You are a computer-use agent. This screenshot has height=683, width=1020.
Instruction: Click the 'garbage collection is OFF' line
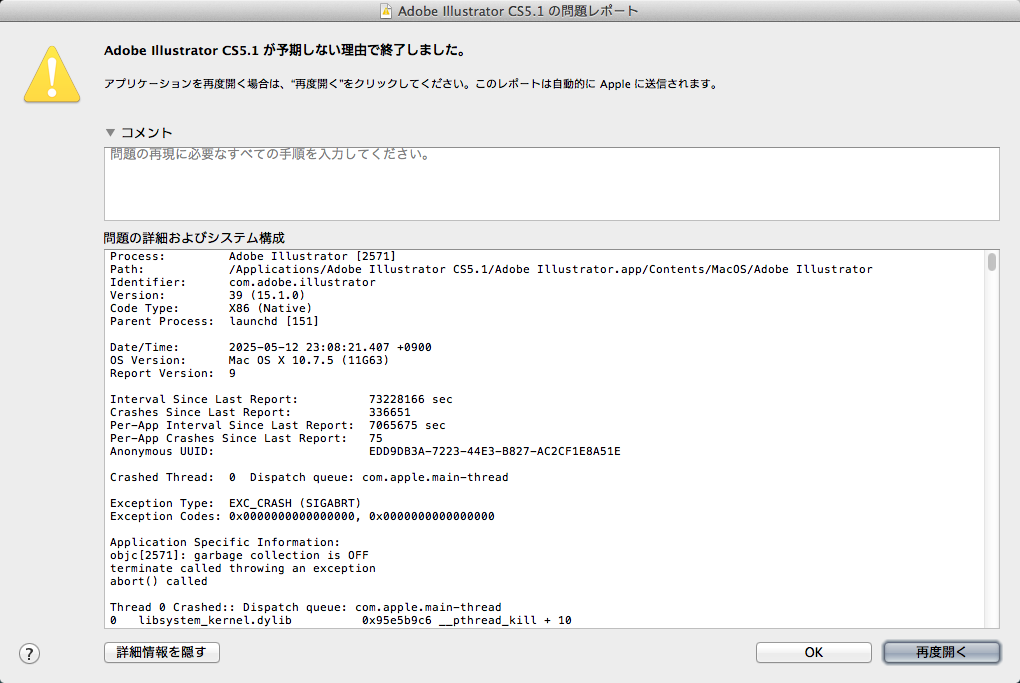(x=239, y=556)
